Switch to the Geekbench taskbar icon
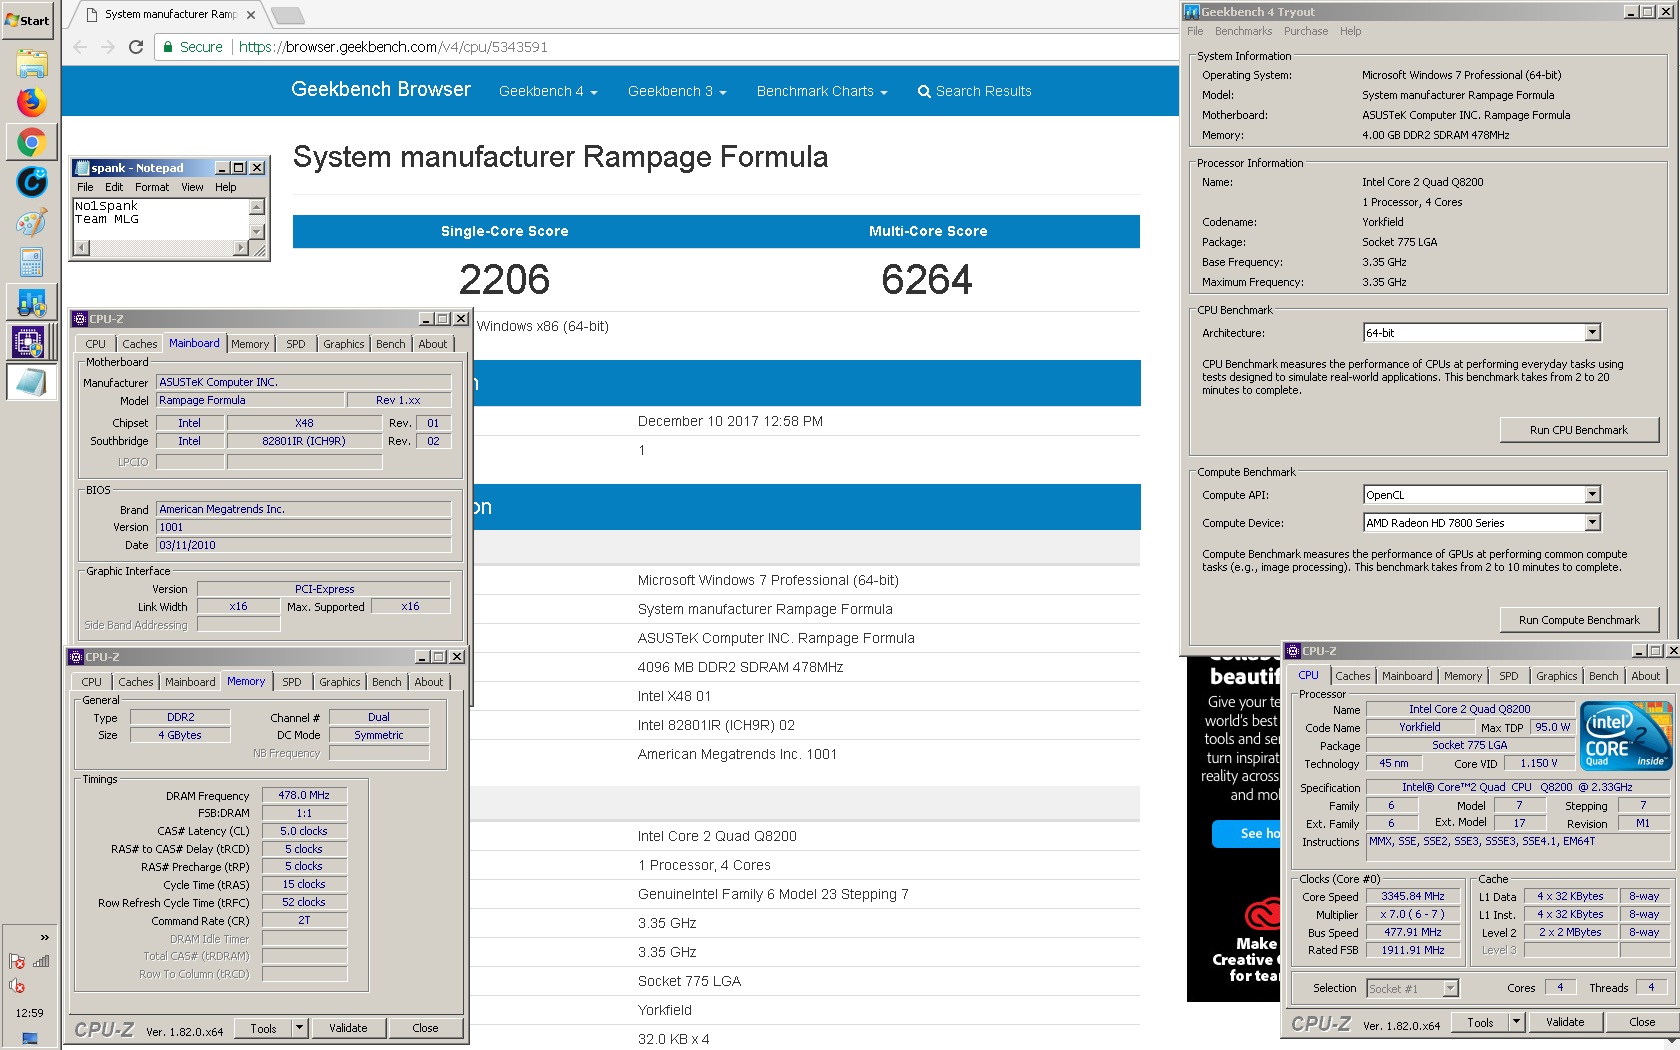Viewport: 1680px width, 1050px height. pyautogui.click(x=31, y=302)
